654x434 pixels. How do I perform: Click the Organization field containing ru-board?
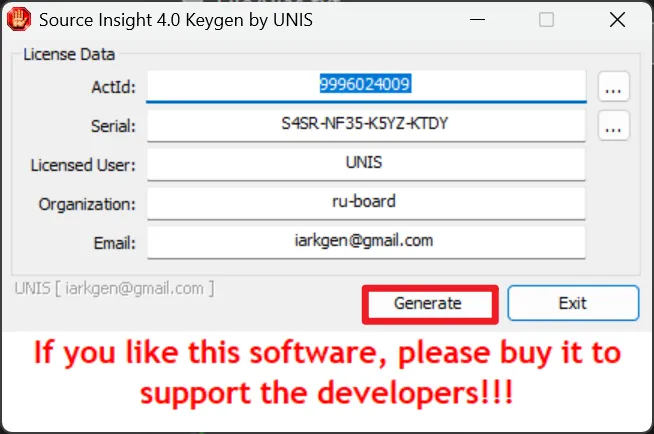coord(366,203)
